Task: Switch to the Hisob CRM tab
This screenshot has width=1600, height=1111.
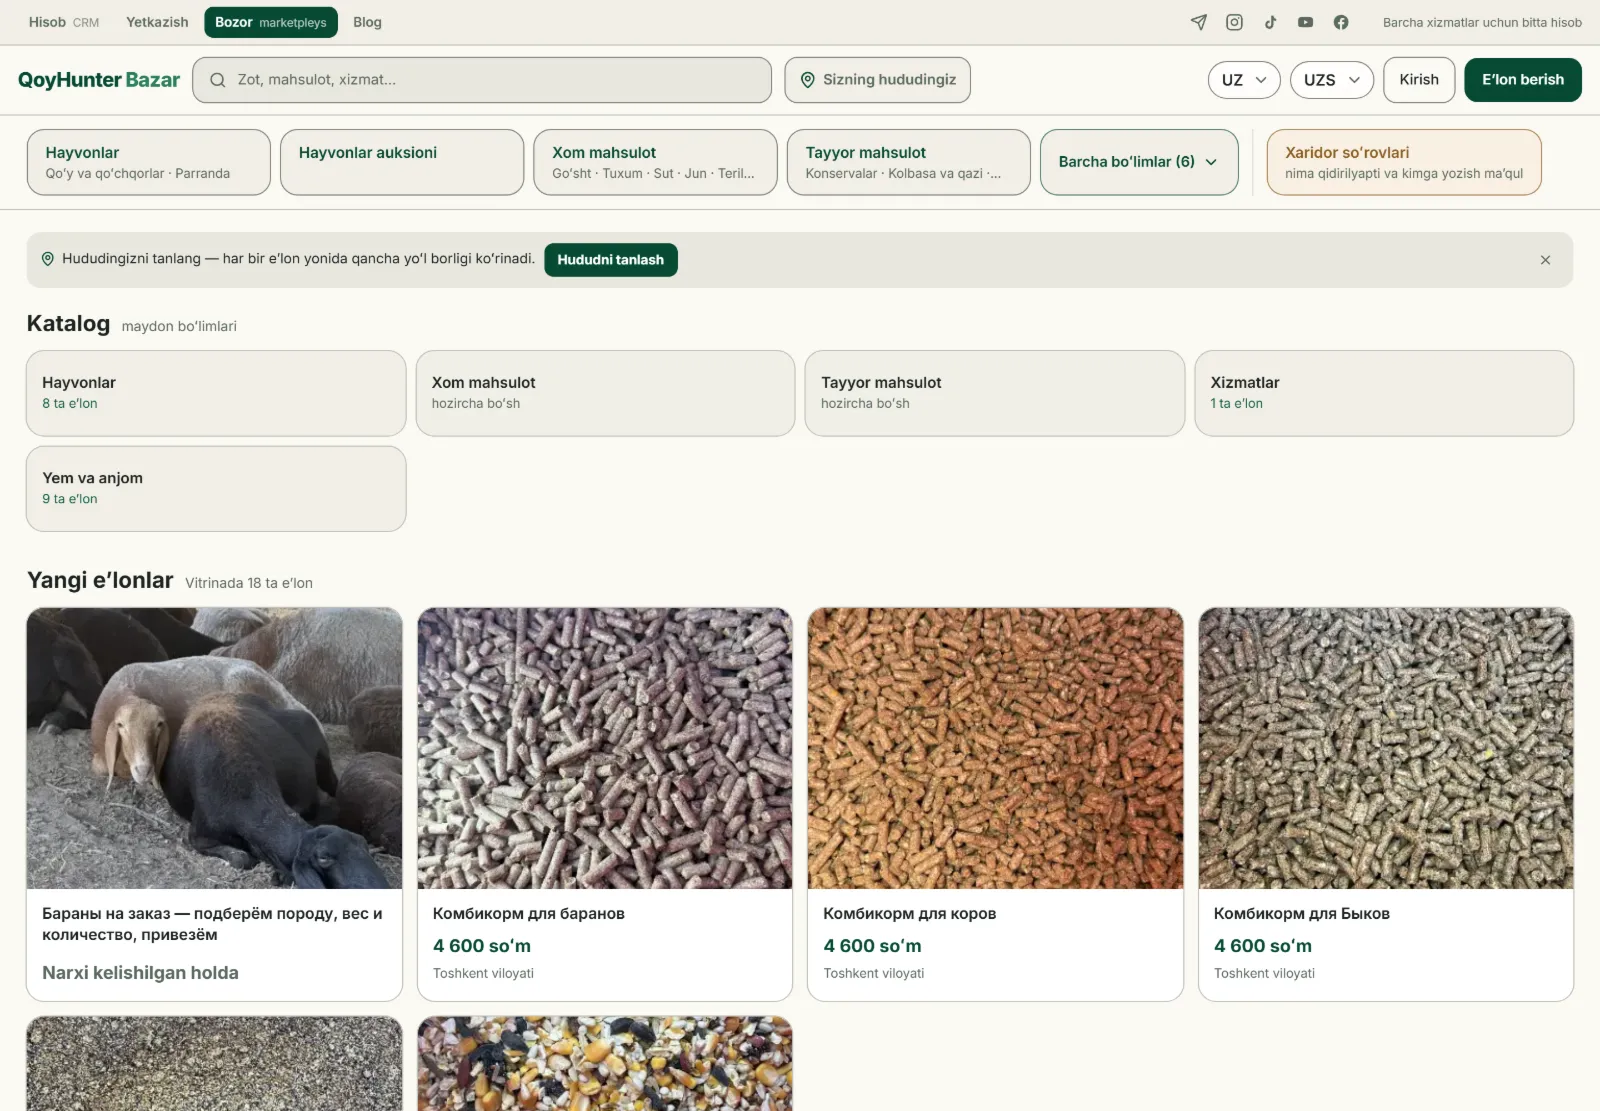Action: click(x=64, y=22)
